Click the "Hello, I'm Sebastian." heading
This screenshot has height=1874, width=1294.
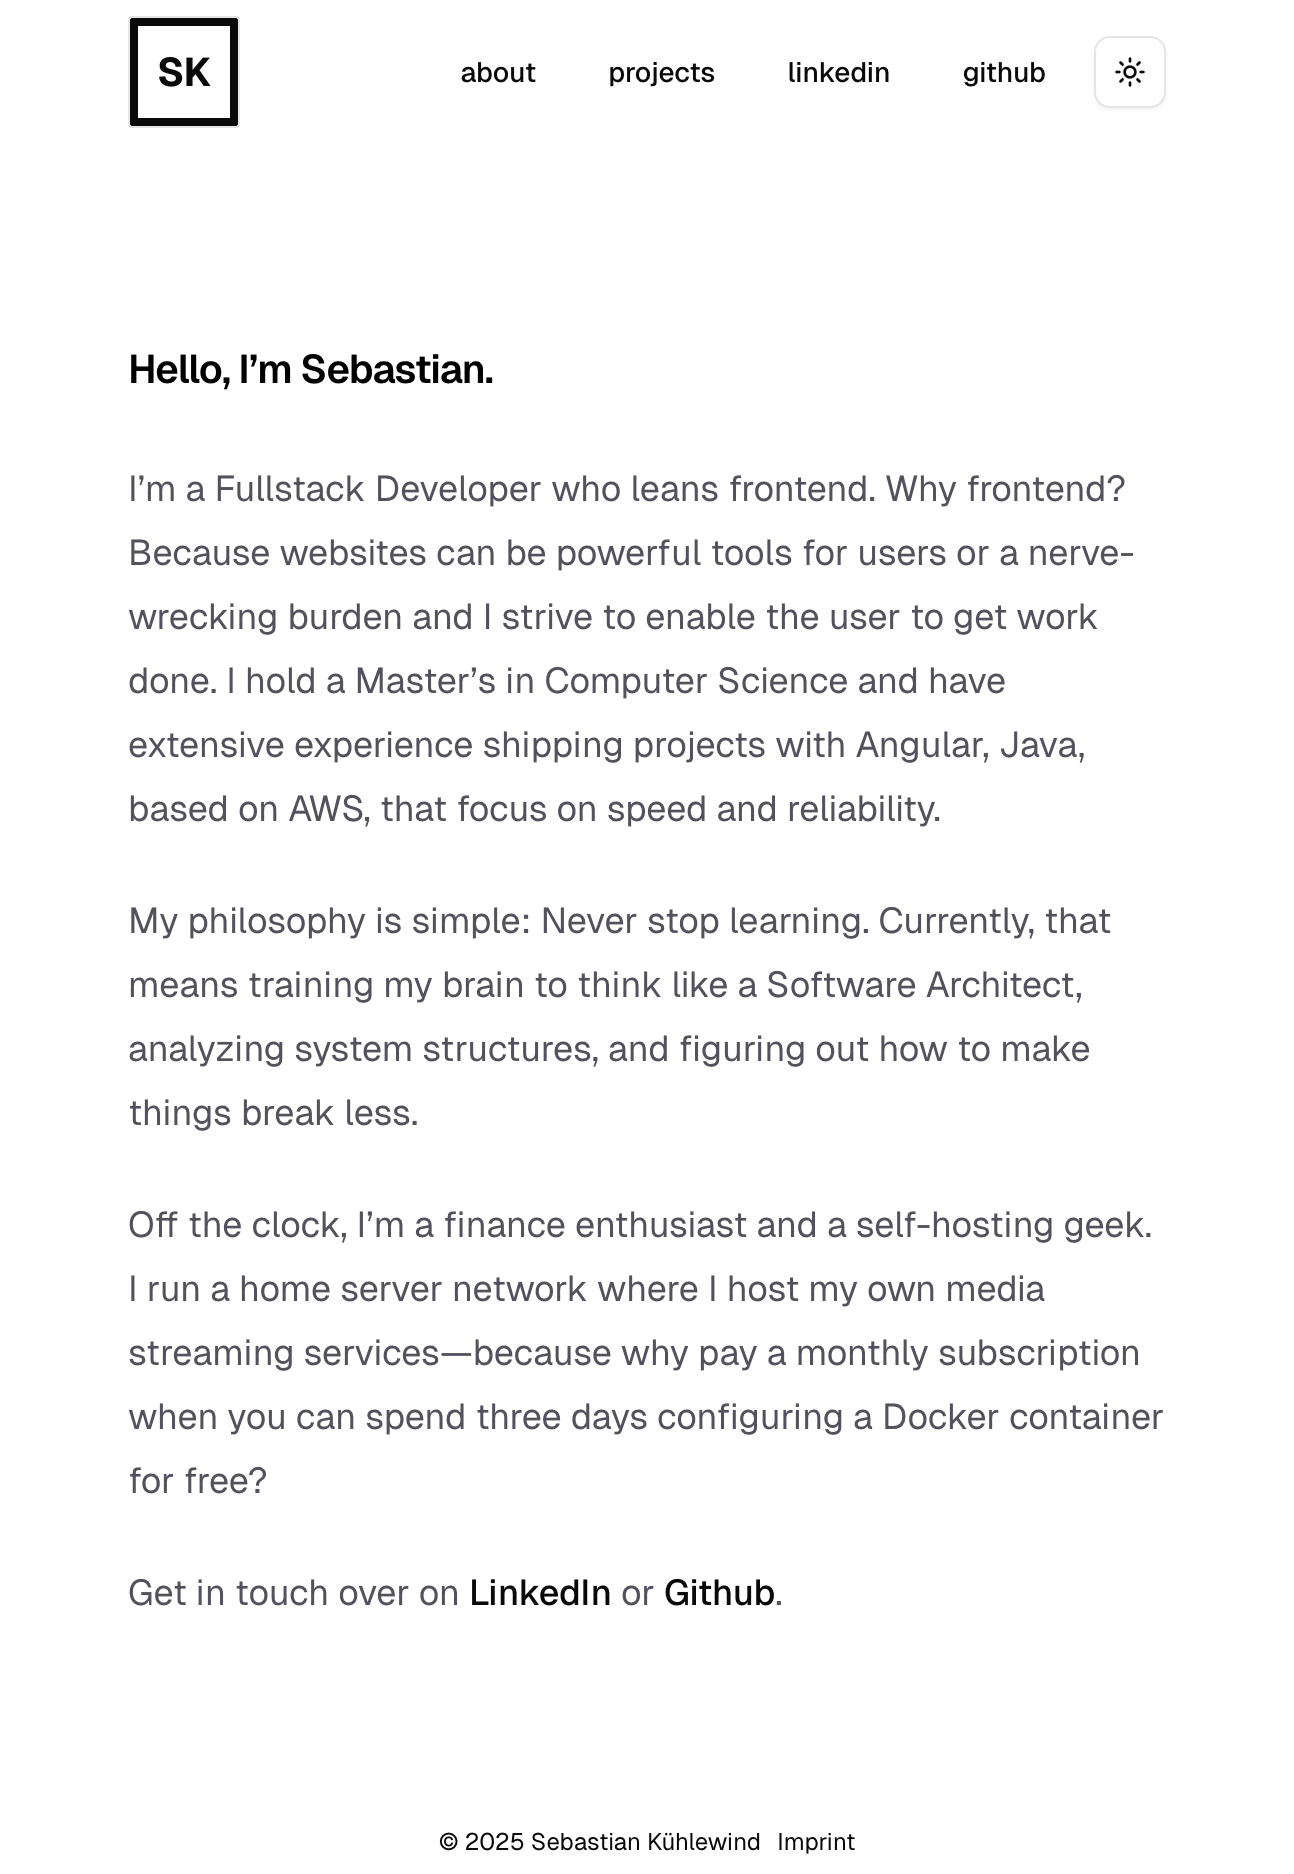(311, 370)
